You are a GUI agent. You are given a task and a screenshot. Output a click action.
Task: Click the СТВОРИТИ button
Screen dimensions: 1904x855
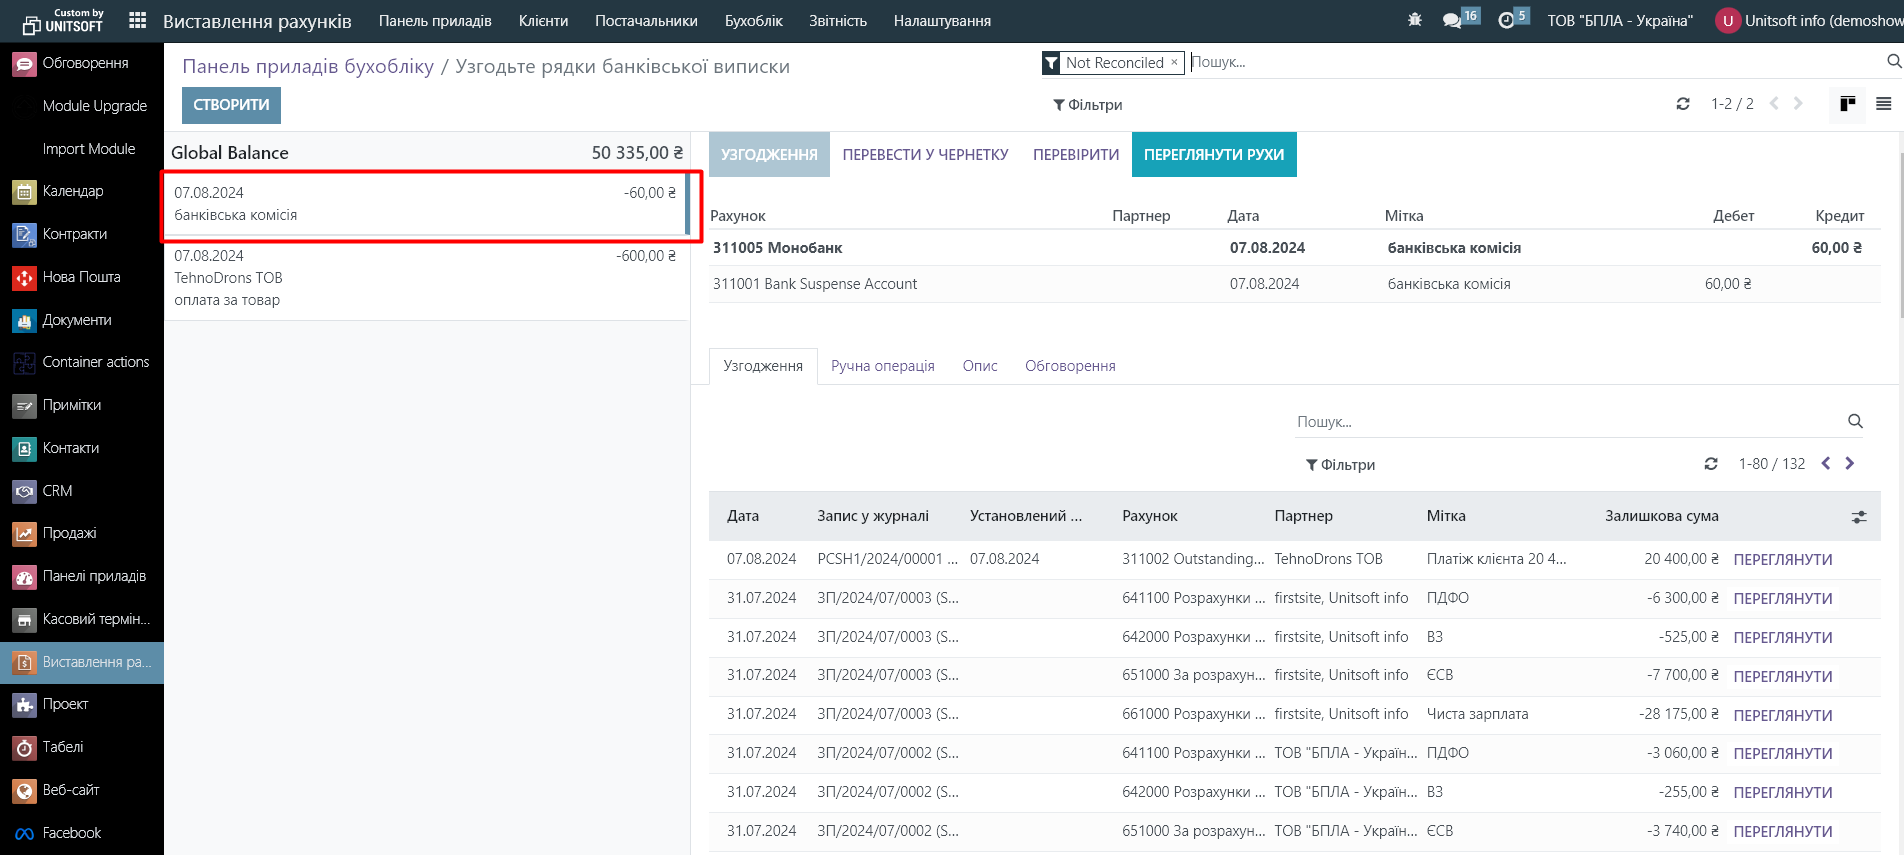tap(231, 105)
